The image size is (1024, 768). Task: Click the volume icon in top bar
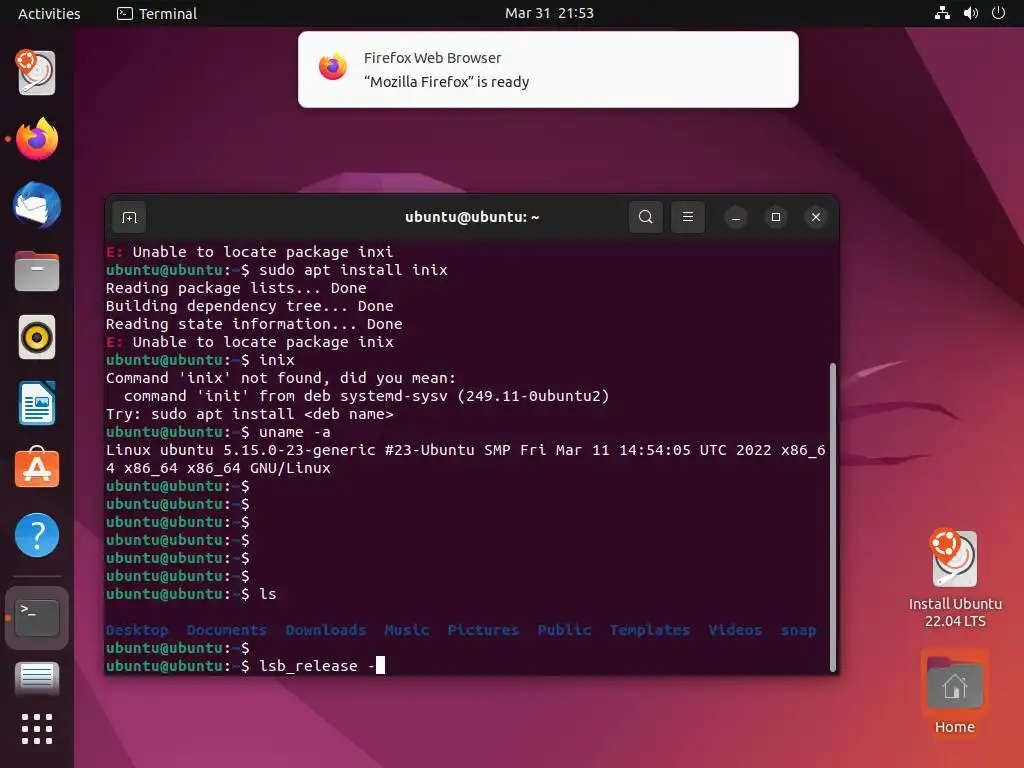coord(970,12)
